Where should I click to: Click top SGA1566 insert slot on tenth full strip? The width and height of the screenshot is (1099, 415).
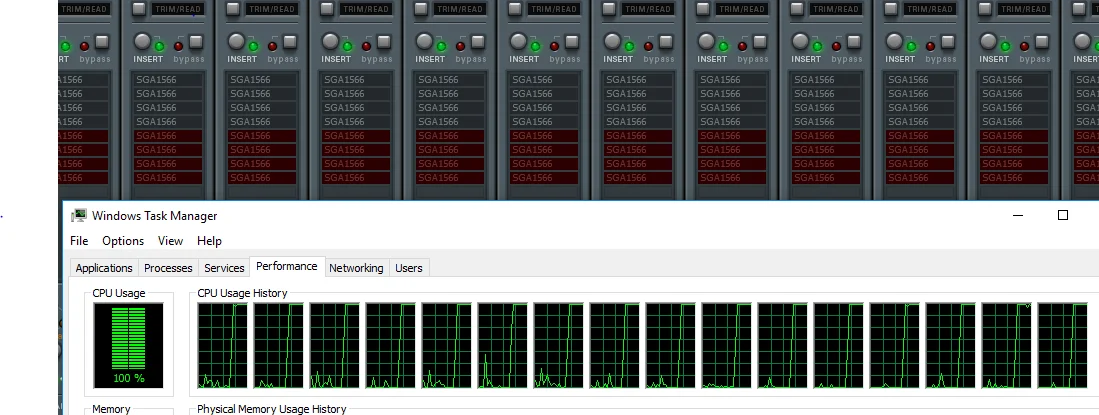click(x=1013, y=79)
